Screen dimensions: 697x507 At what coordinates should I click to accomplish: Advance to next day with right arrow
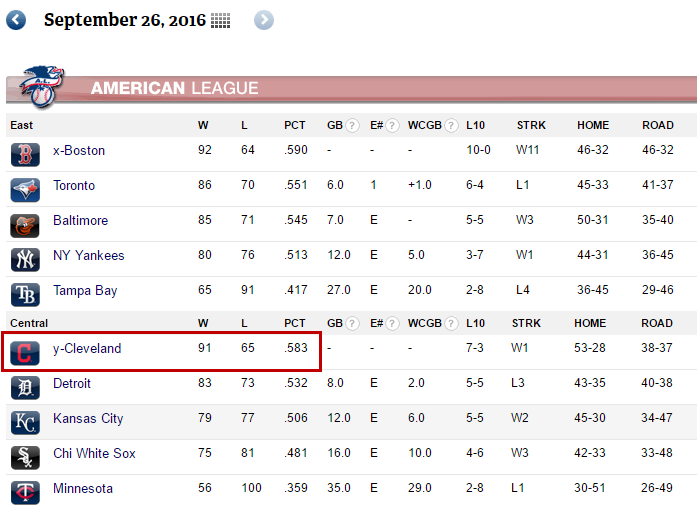[x=264, y=20]
